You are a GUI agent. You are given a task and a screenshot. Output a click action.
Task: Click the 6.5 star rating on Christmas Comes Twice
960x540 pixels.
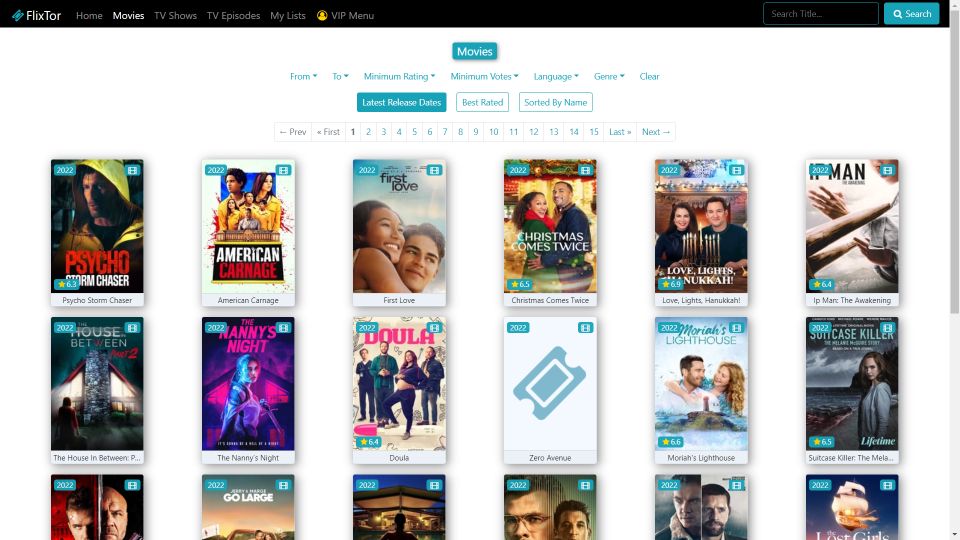[520, 284]
